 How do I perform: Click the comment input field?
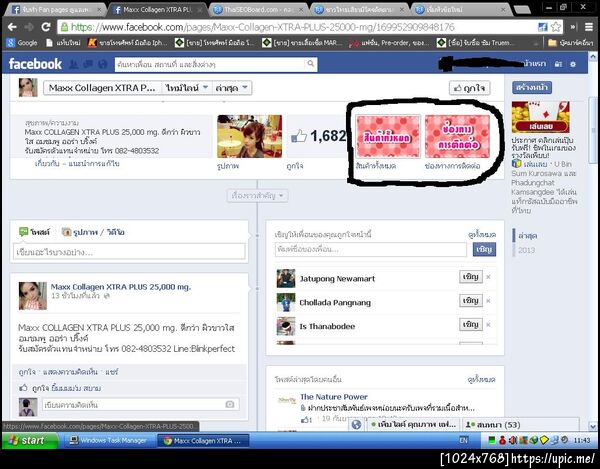[x=141, y=405]
